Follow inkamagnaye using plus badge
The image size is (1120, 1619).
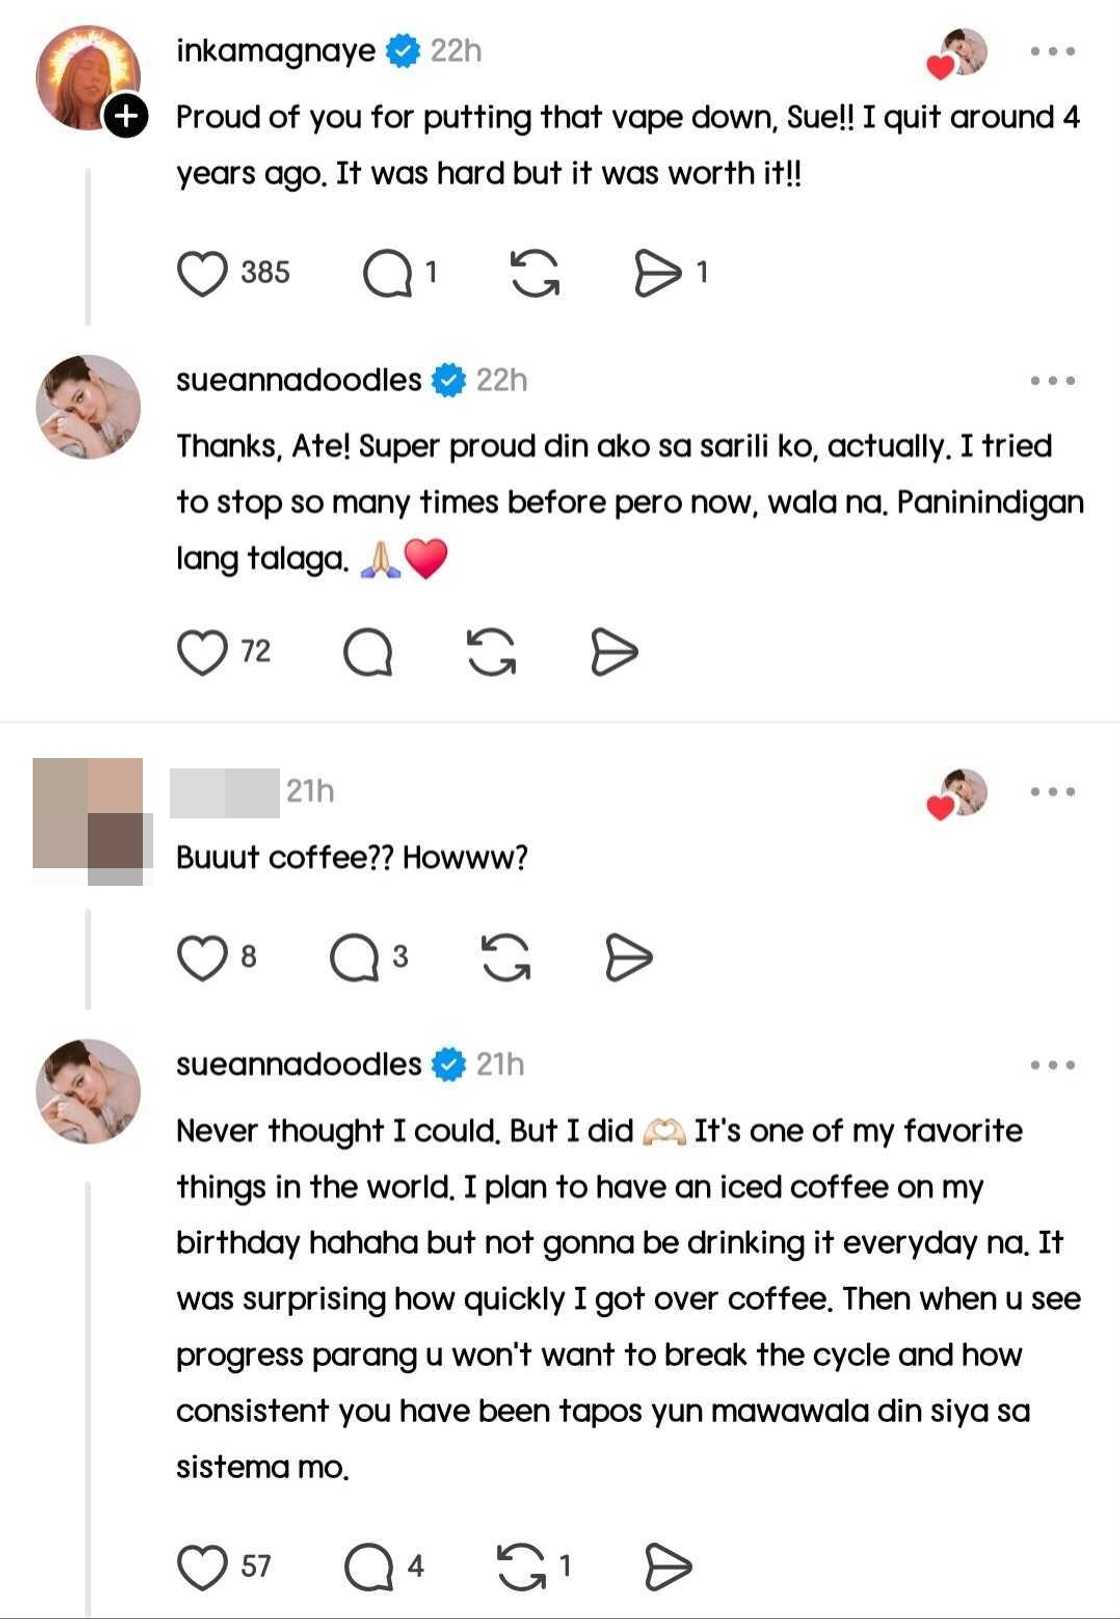pyautogui.click(x=126, y=116)
